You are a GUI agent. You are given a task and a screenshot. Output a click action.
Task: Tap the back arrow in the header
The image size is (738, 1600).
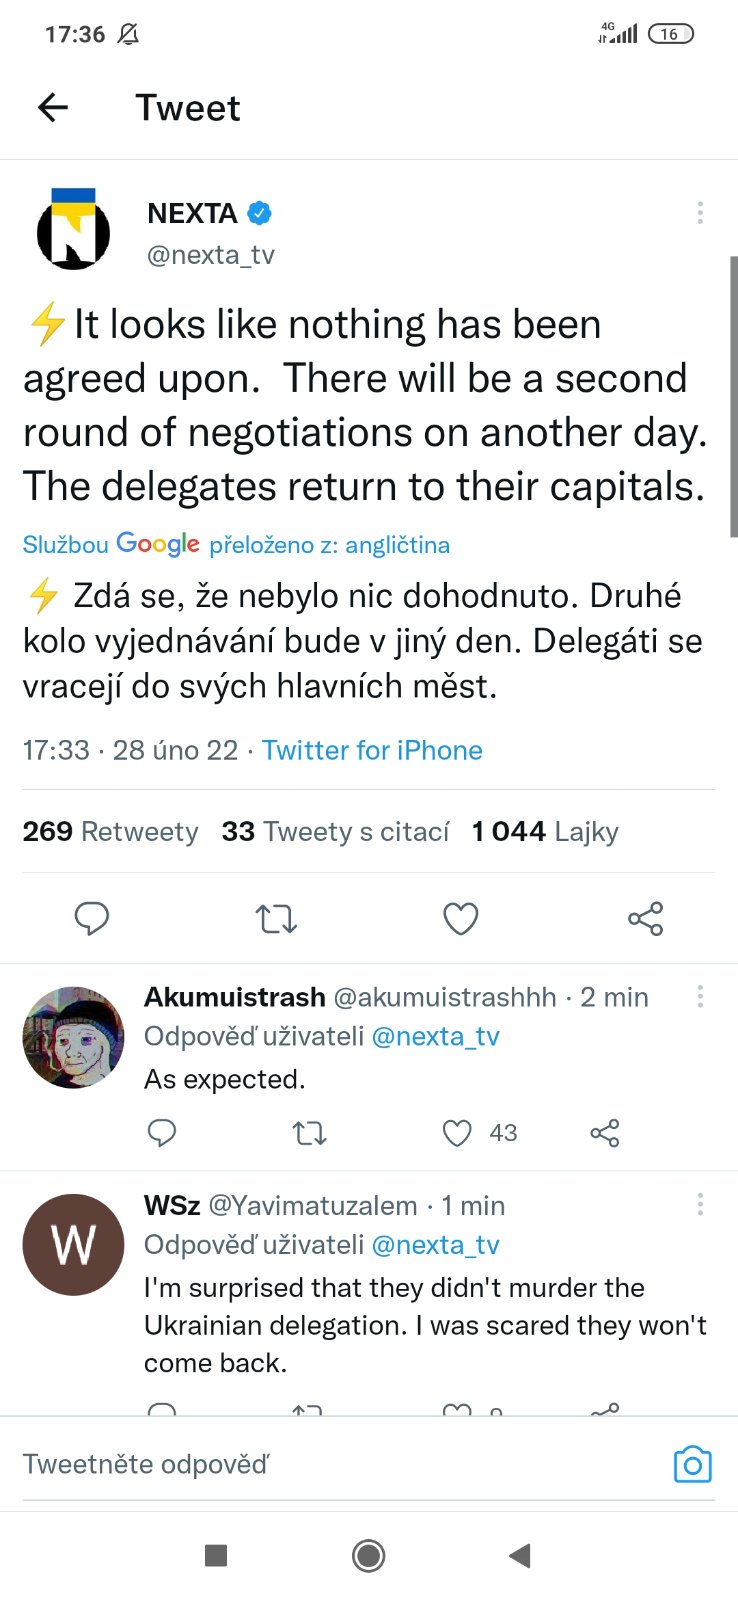(x=53, y=108)
